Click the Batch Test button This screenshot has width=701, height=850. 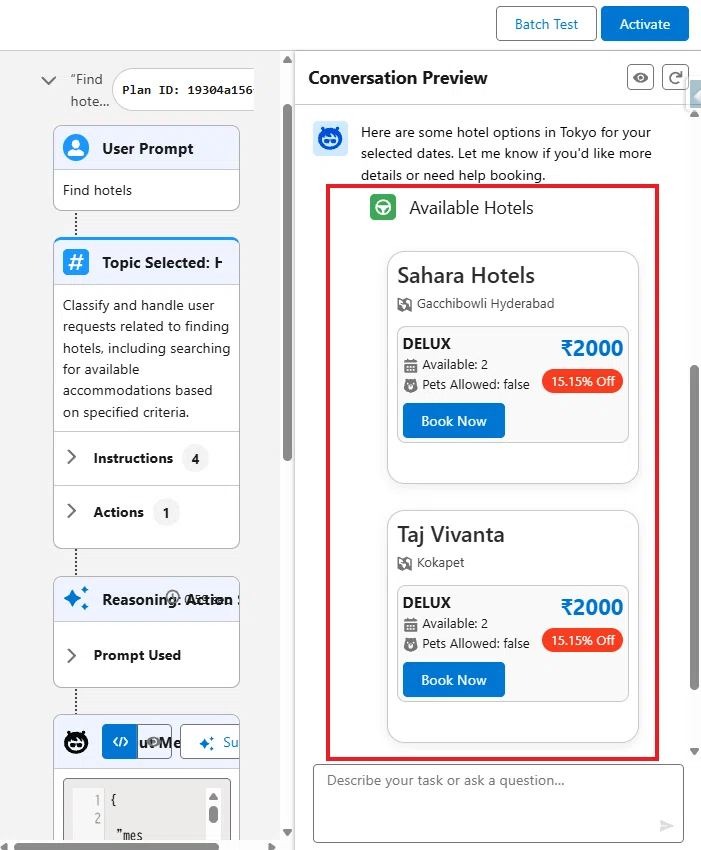[546, 24]
